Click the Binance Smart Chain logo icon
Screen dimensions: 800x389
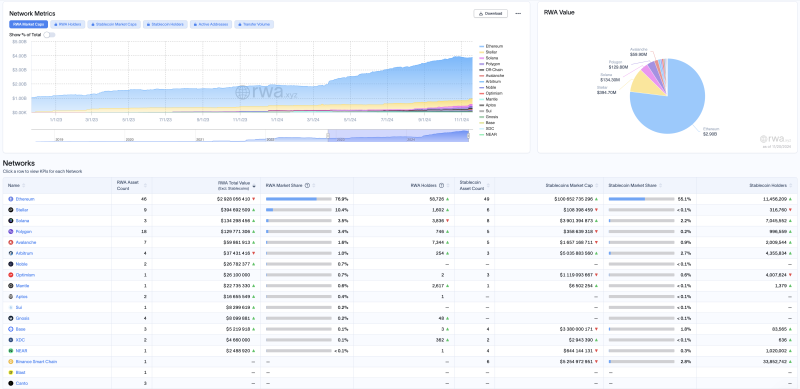[11, 361]
